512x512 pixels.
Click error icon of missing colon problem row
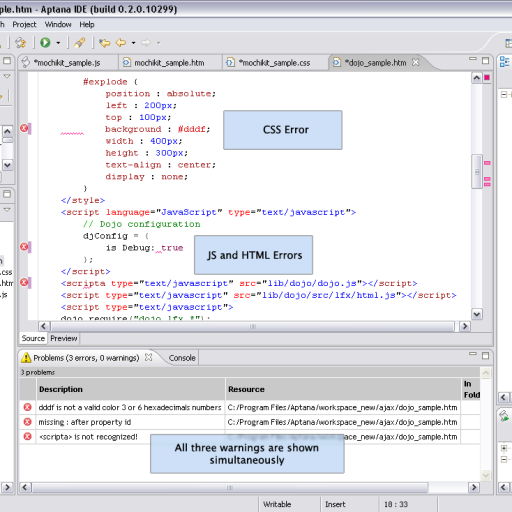click(x=27, y=422)
